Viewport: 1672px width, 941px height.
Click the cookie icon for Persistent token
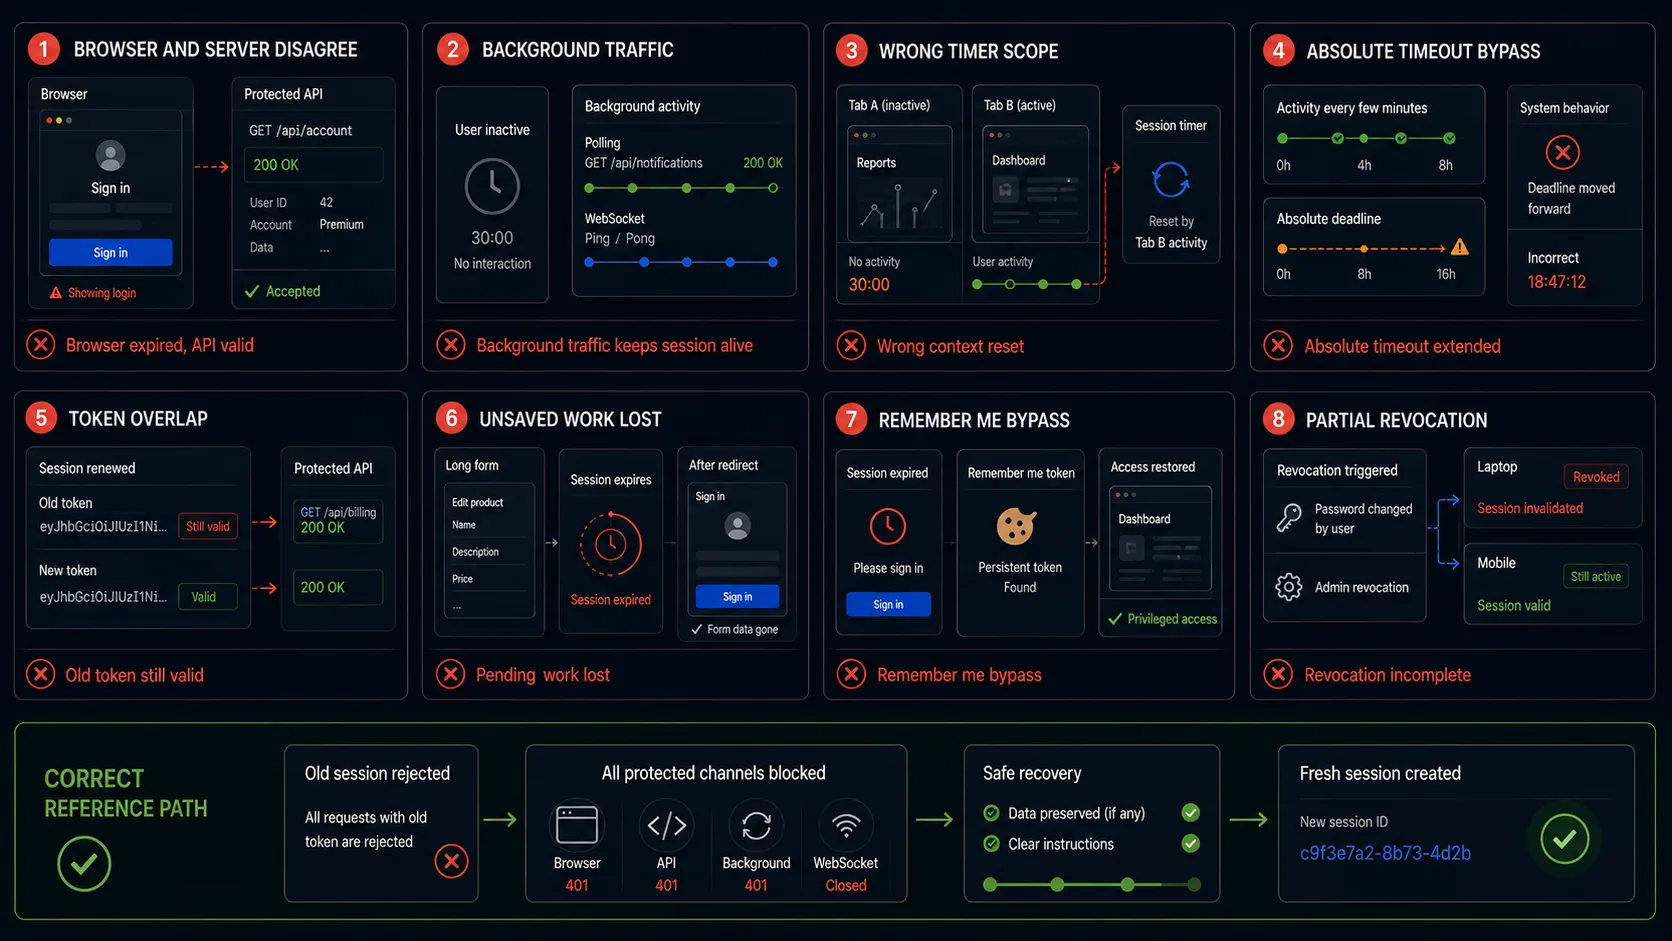(x=1016, y=526)
